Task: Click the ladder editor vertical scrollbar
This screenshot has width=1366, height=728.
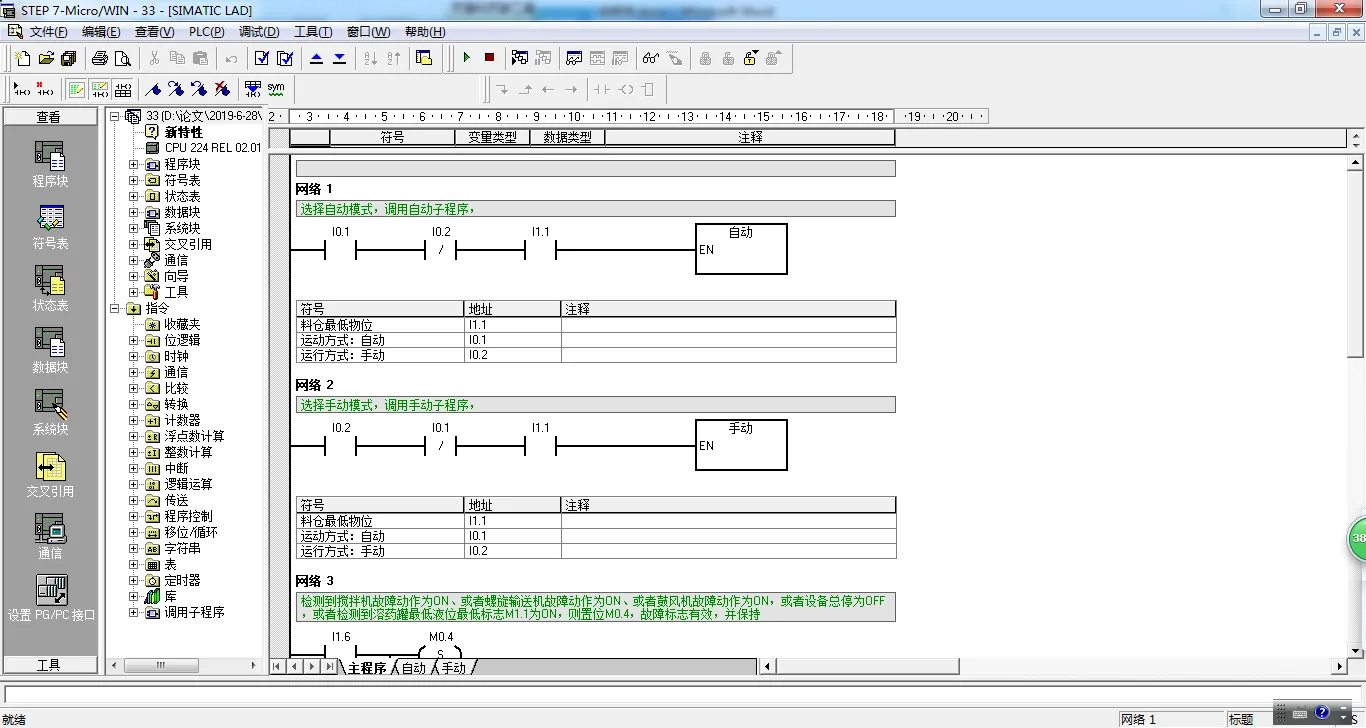Action: coord(1355,263)
